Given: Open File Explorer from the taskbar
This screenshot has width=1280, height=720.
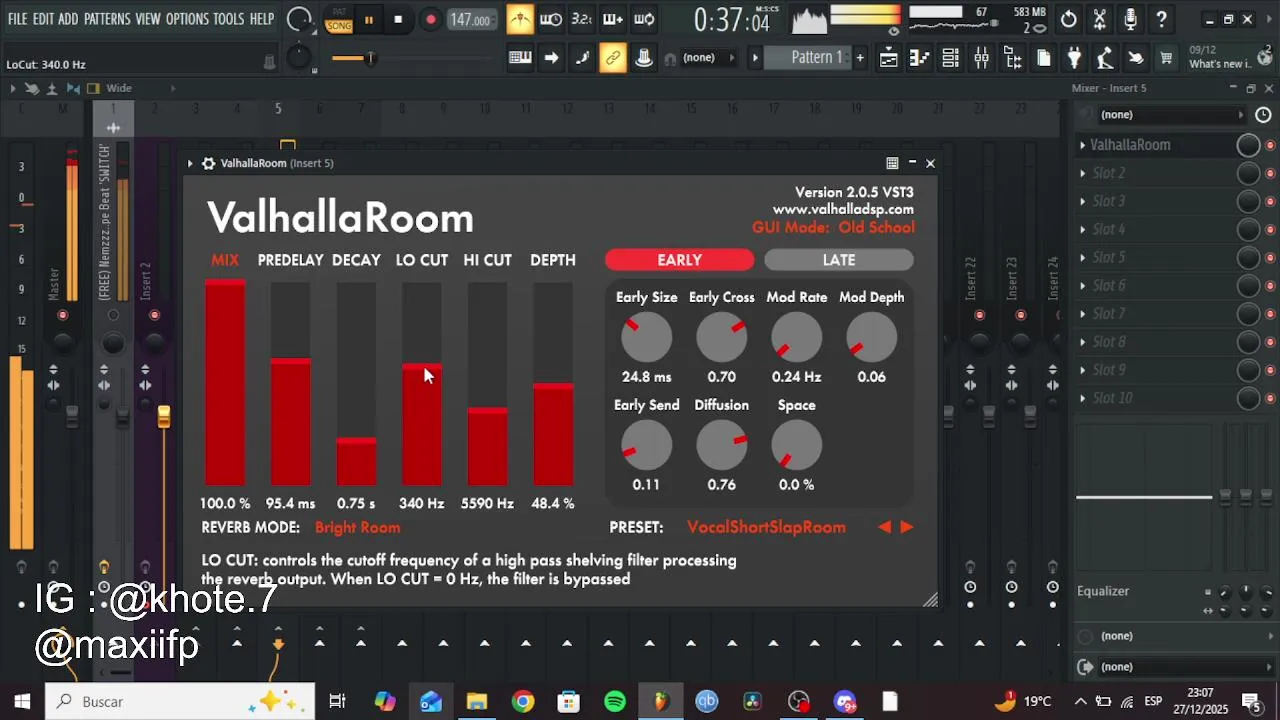Looking at the screenshot, I should [477, 701].
